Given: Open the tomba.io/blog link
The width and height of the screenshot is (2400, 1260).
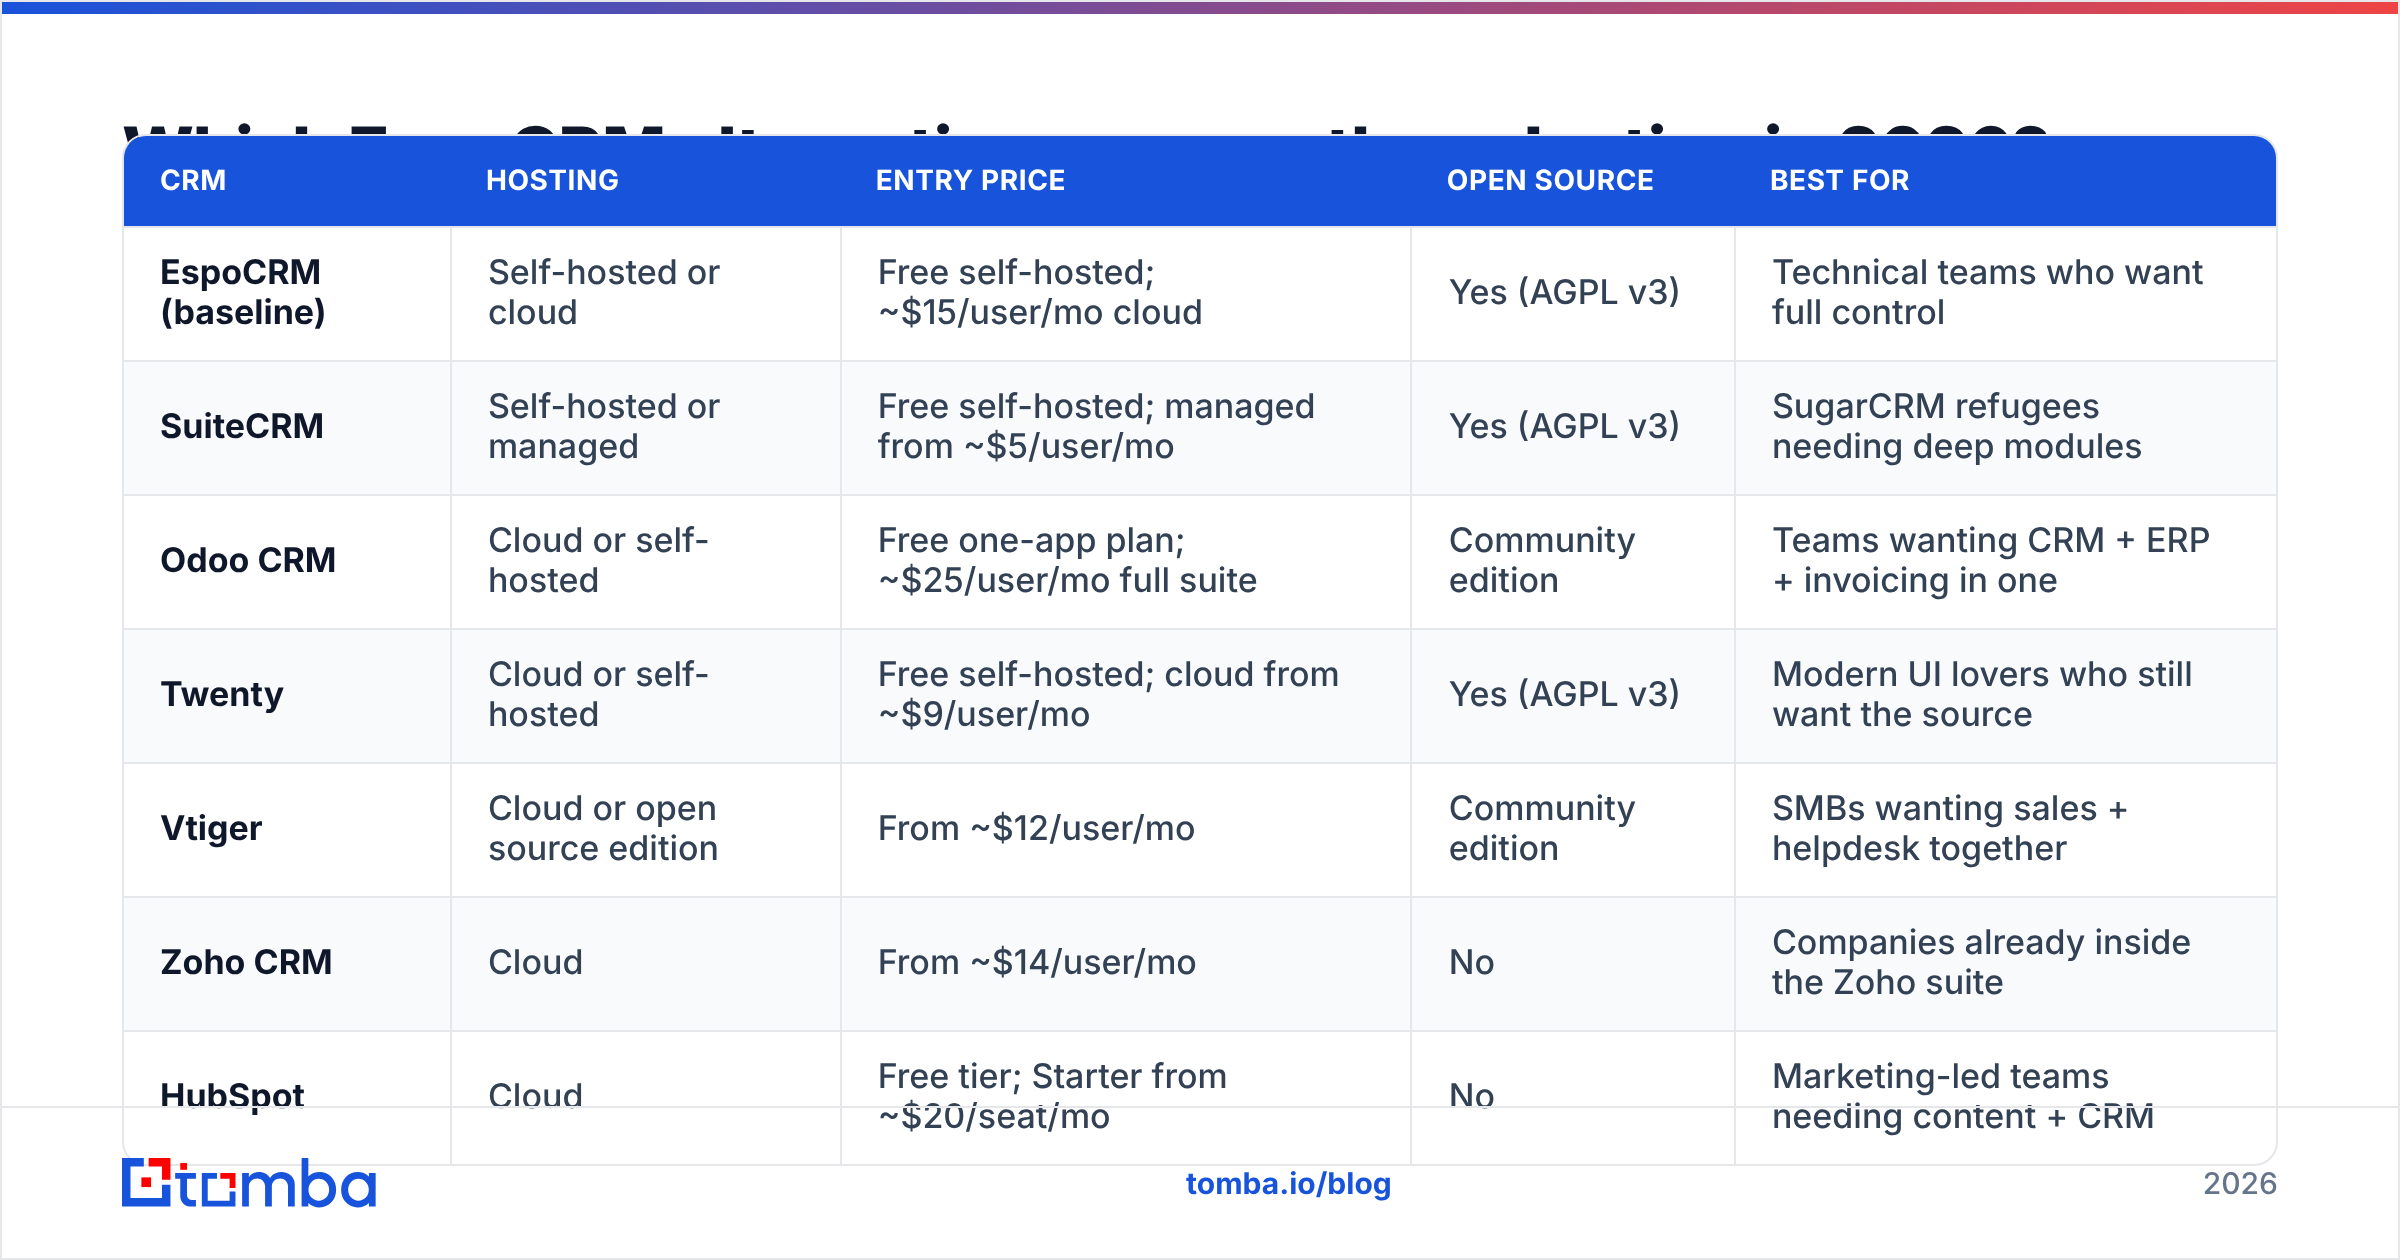Looking at the screenshot, I should pos(1288,1184).
